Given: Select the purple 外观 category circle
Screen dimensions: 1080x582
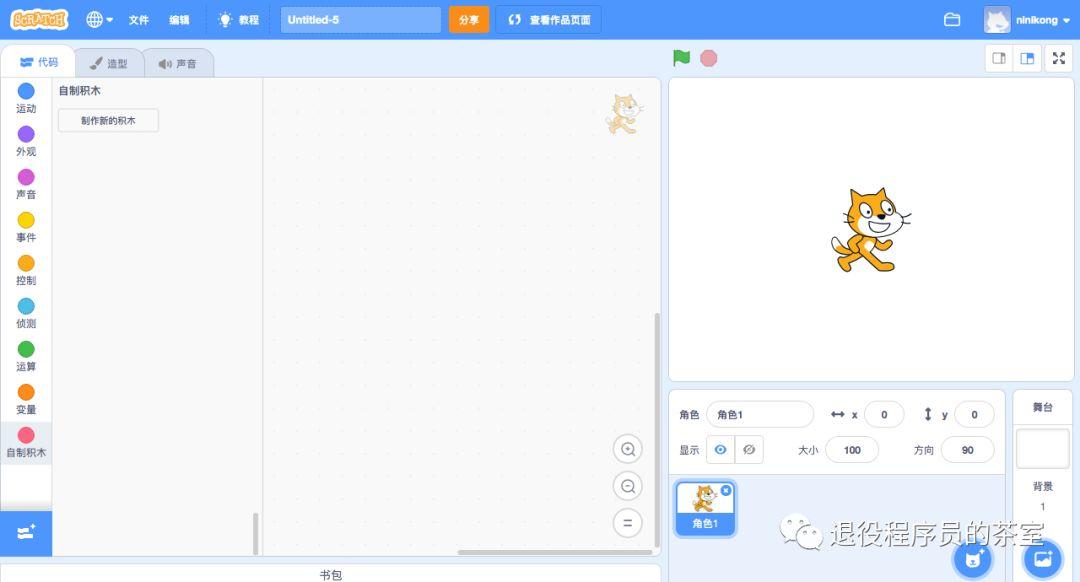Looking at the screenshot, I should click(x=26, y=134).
